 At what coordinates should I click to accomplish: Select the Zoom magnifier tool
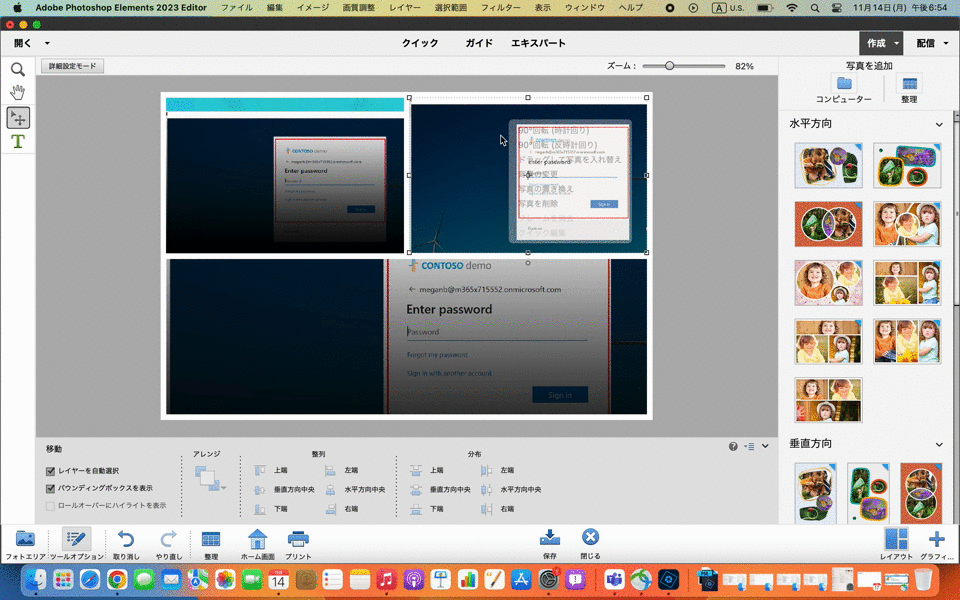pos(18,70)
